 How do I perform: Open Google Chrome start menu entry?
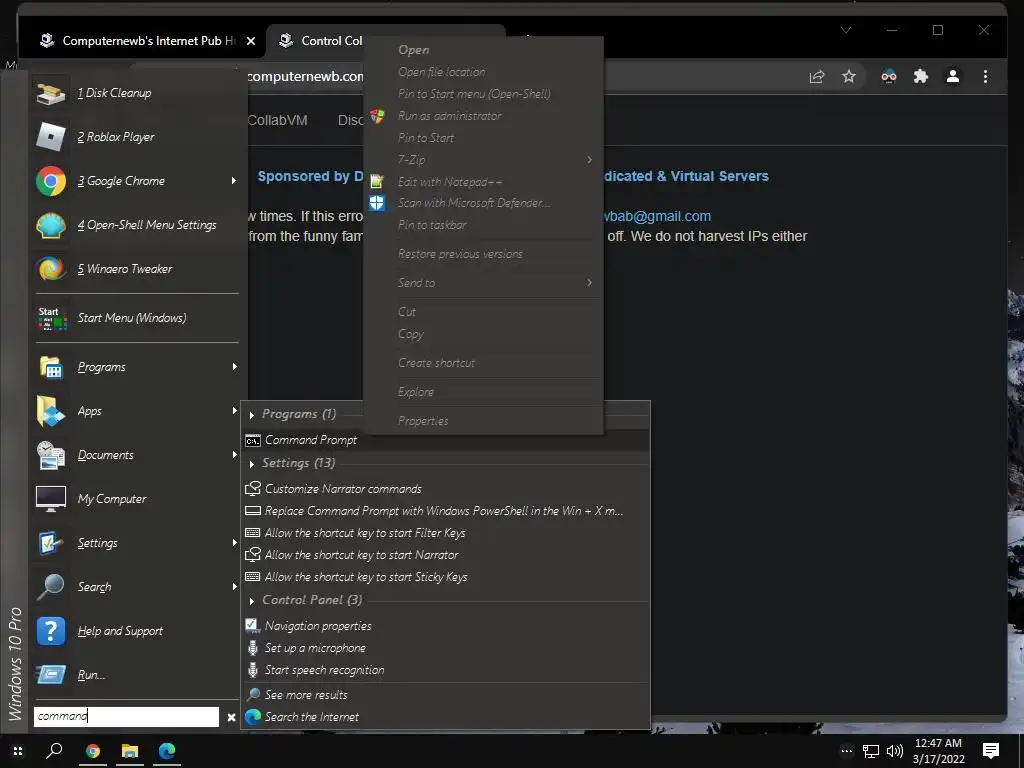coord(136,181)
